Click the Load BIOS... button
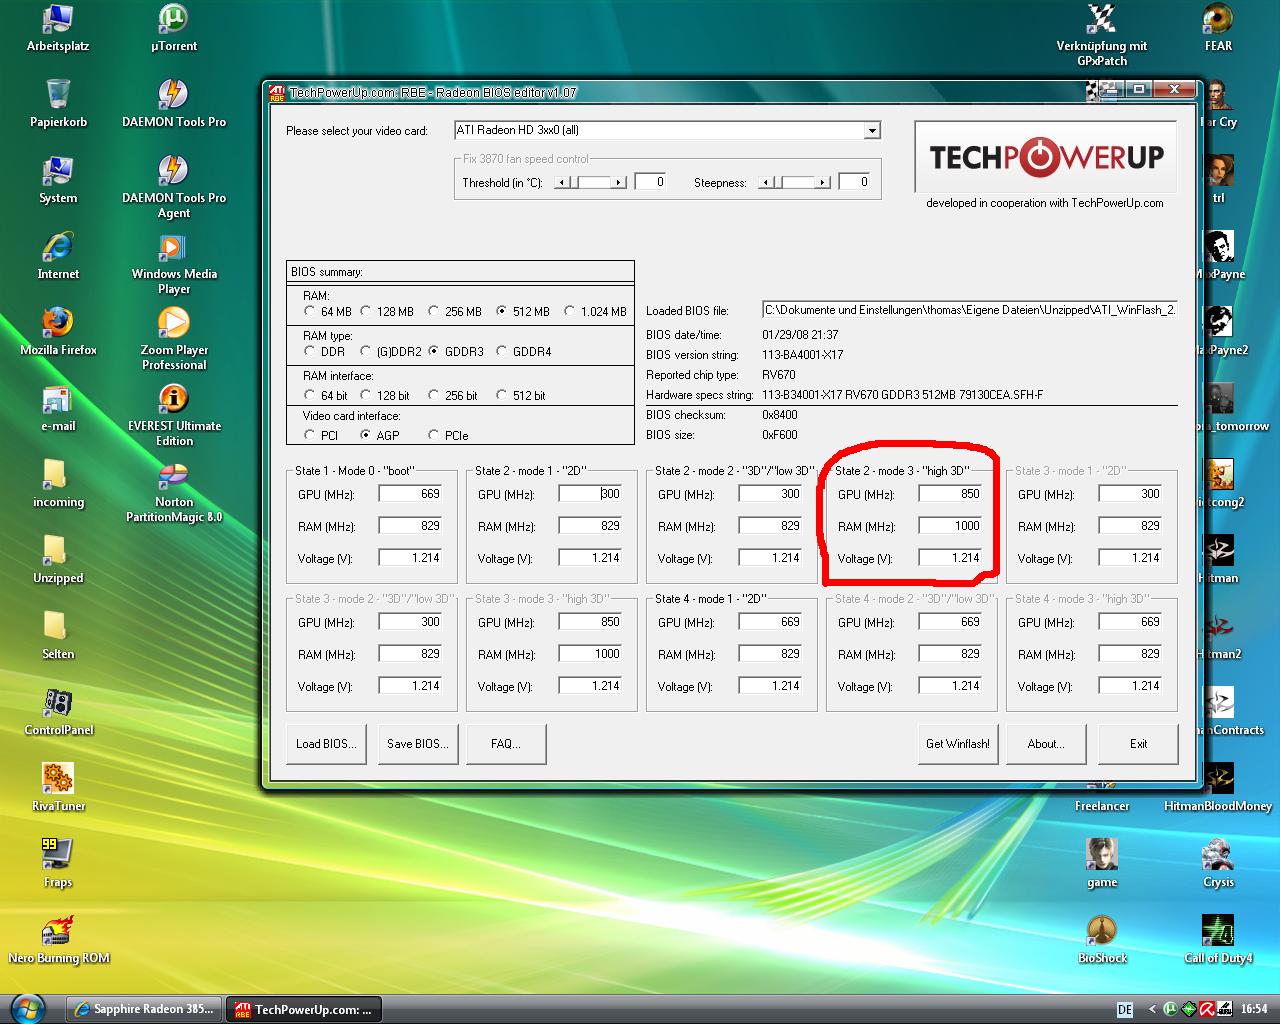 pos(326,744)
